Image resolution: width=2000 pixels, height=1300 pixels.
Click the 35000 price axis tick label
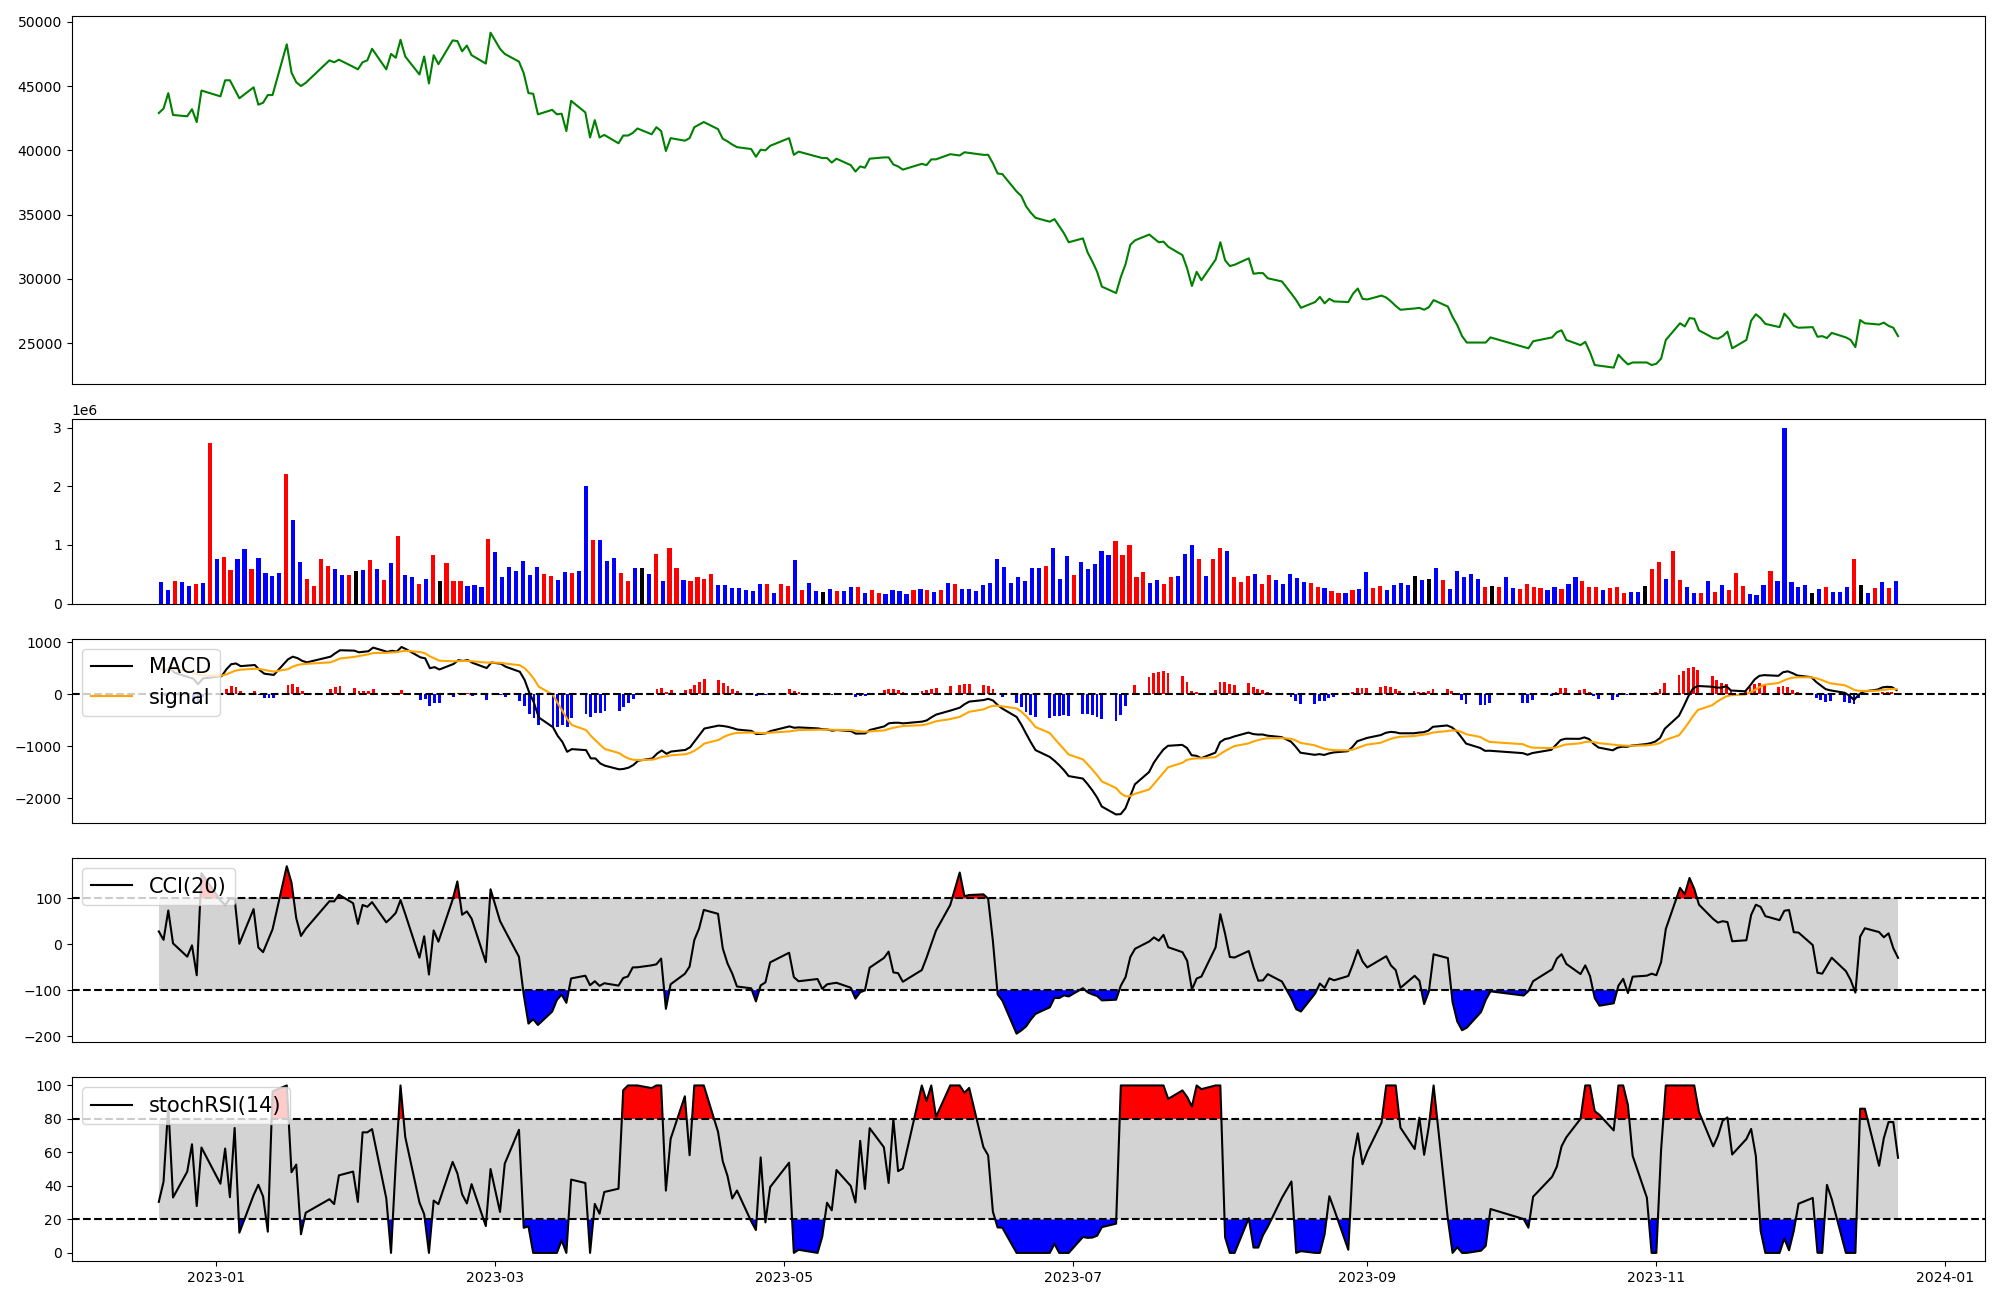[x=39, y=215]
